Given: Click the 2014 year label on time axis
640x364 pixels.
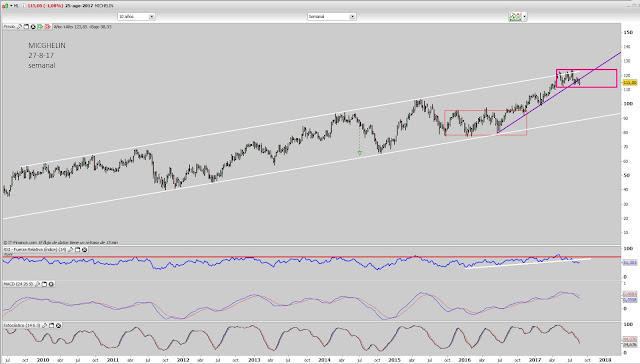Looking at the screenshot, I should click(324, 360).
